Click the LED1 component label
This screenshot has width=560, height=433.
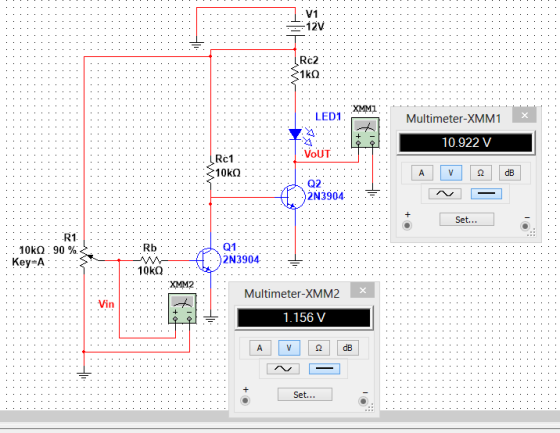[328, 116]
